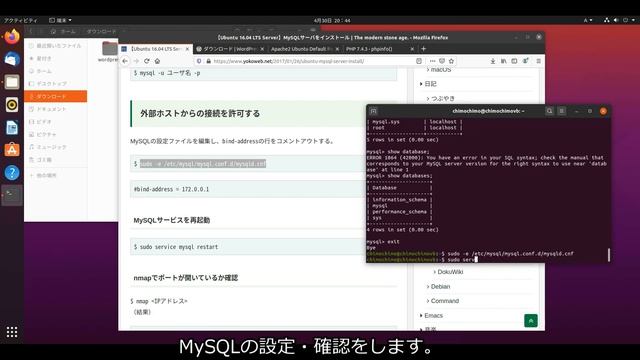The width and height of the screenshot is (640, 360).
Task: Select Trash in Files sidebar
Action: (56, 160)
